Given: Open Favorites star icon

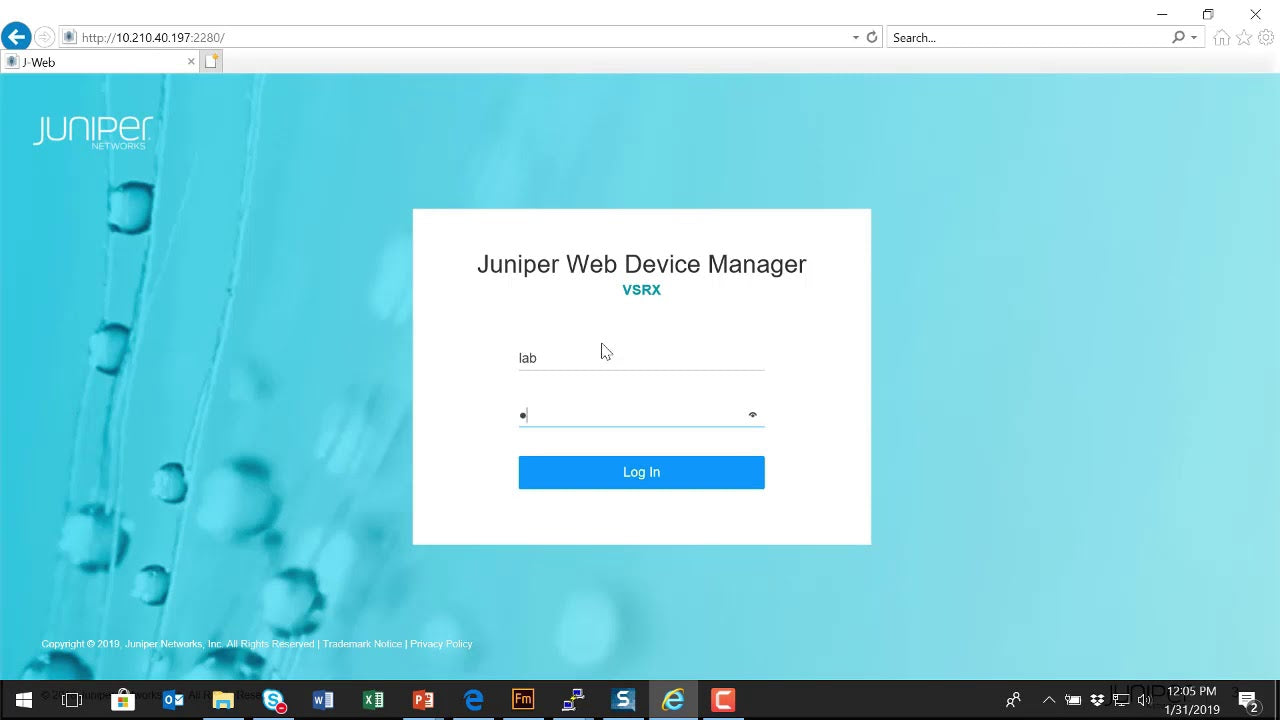Looking at the screenshot, I should click(x=1244, y=38).
